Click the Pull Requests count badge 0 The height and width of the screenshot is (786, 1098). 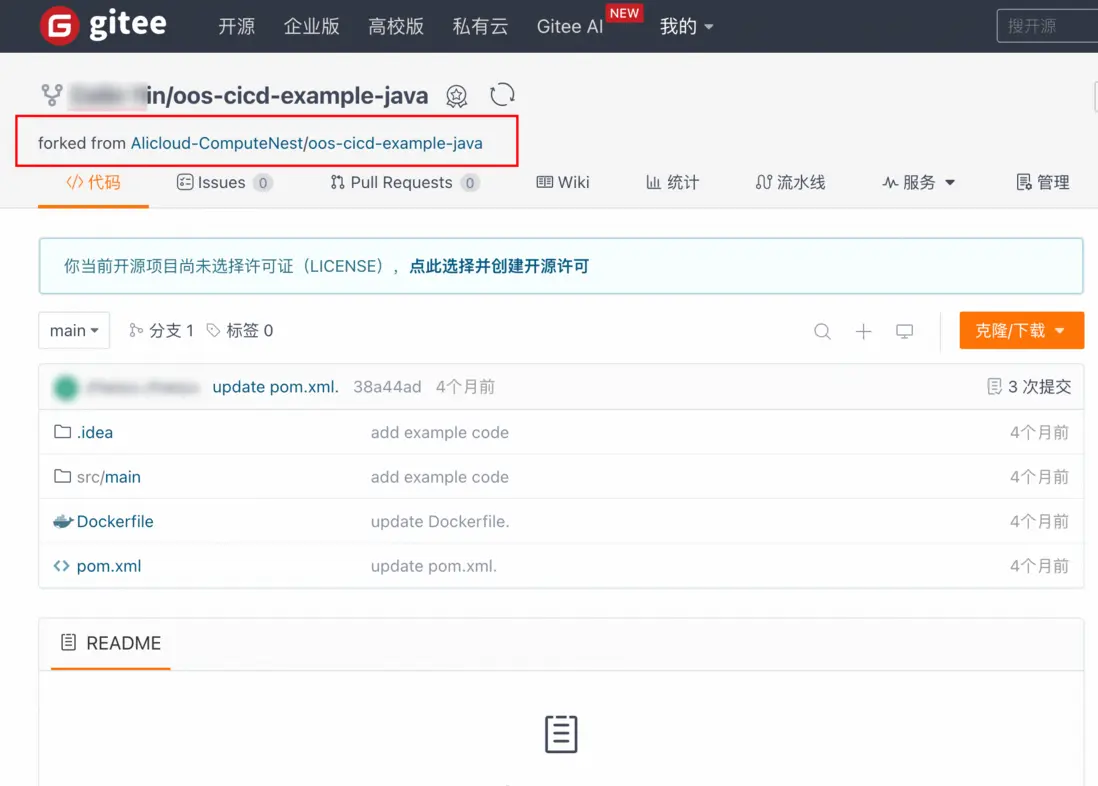(x=470, y=183)
